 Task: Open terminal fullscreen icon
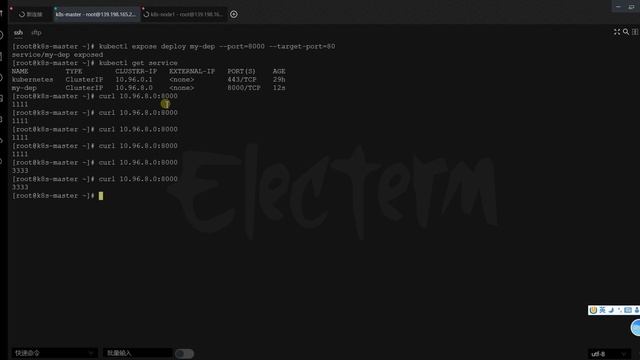[x=617, y=32]
